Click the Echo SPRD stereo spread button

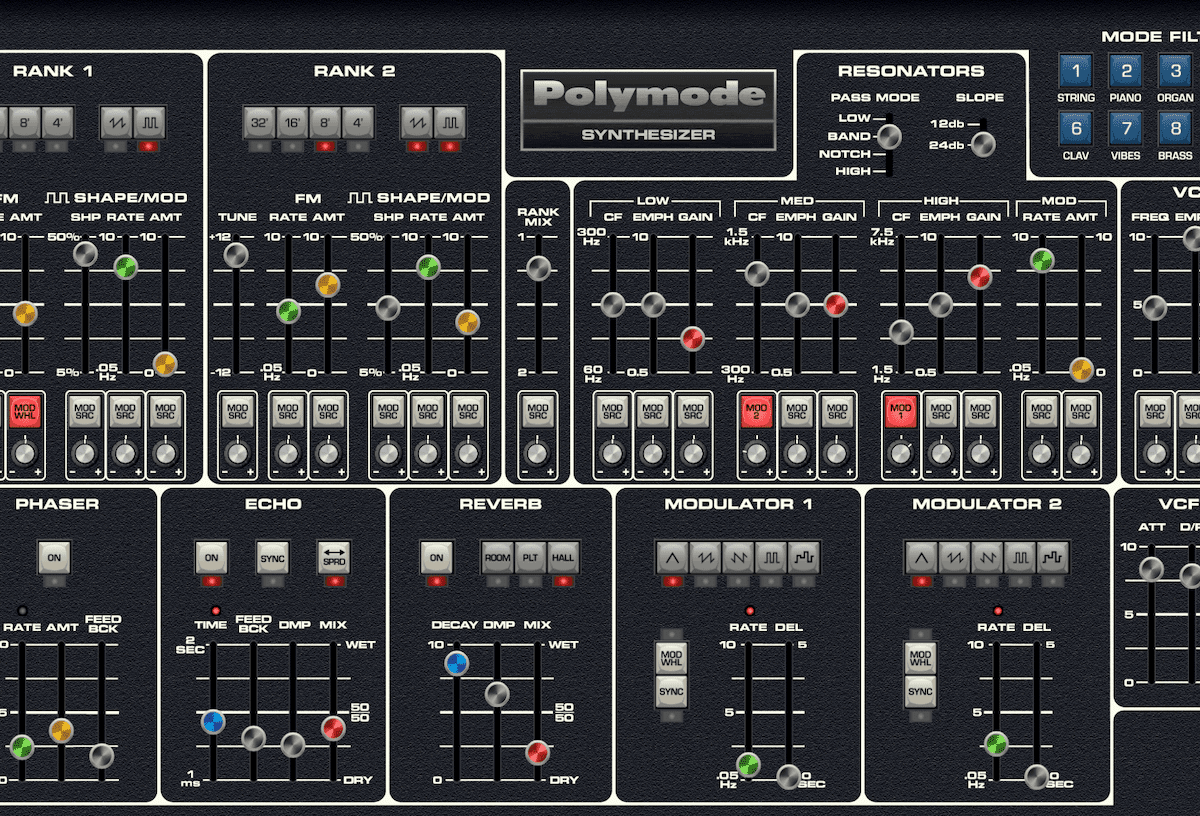click(x=333, y=557)
